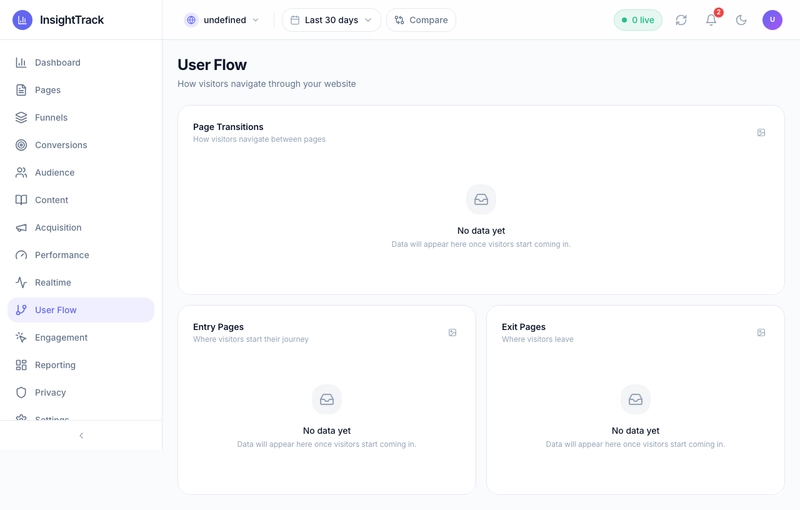Image resolution: width=800 pixels, height=510 pixels.
Task: Click the globe icon beside undefined
Action: tap(191, 20)
